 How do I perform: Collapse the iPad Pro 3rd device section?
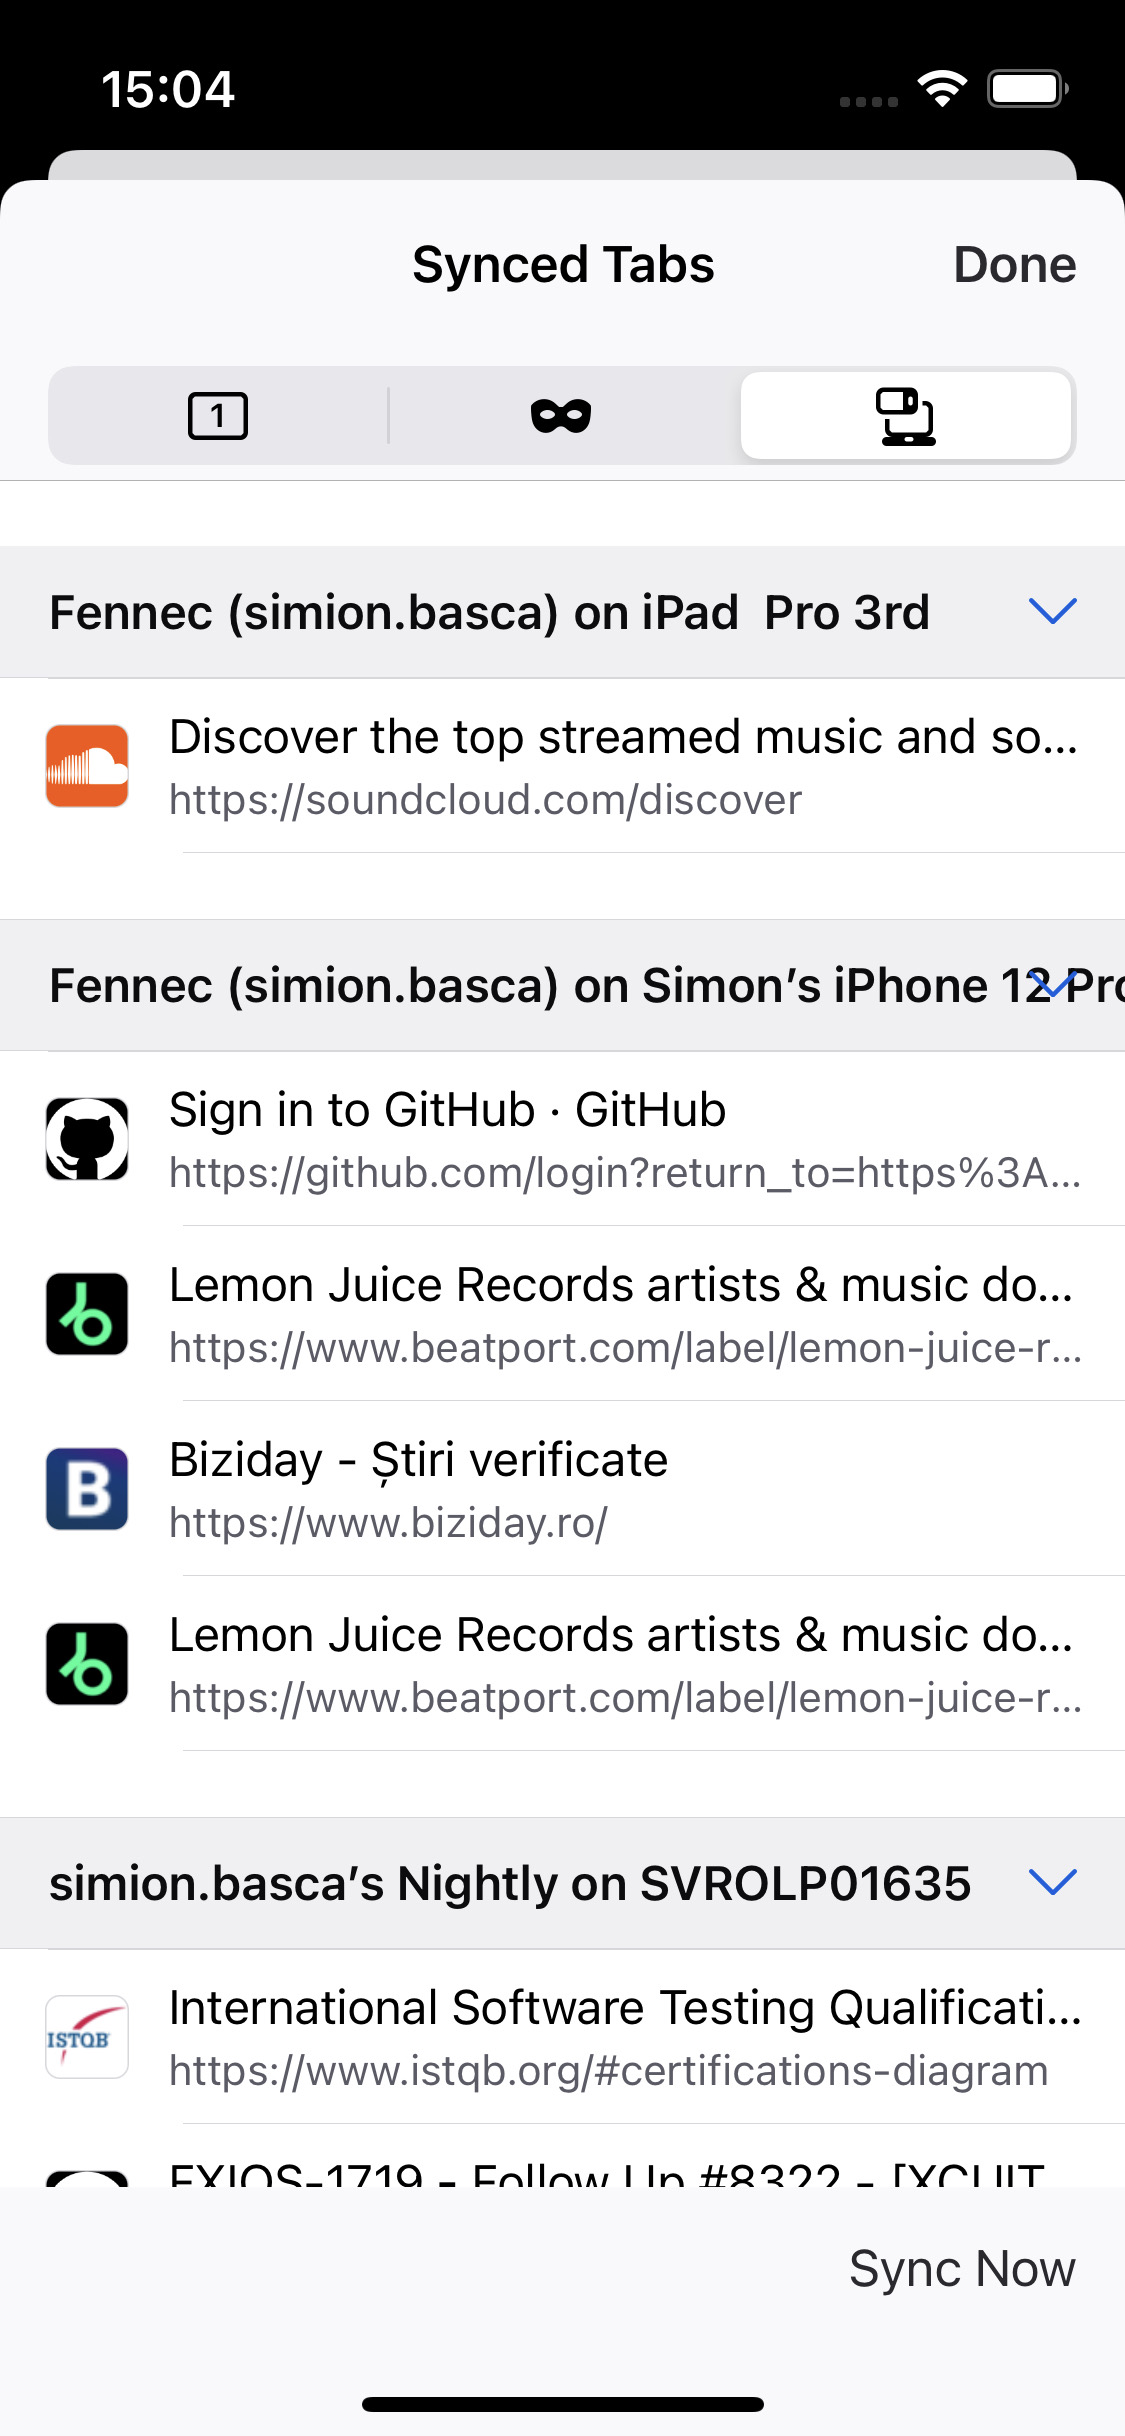tap(1052, 611)
